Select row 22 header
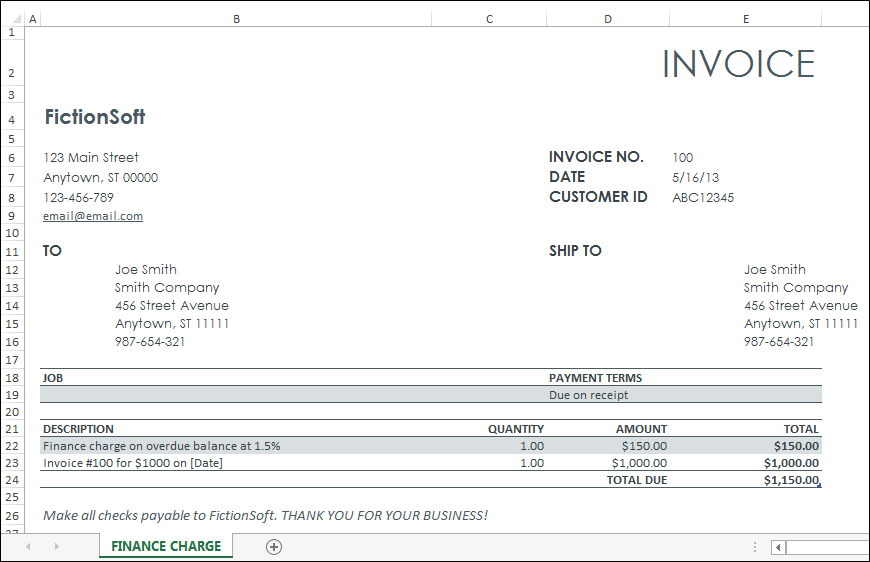The height and width of the screenshot is (562, 870). [x=12, y=446]
